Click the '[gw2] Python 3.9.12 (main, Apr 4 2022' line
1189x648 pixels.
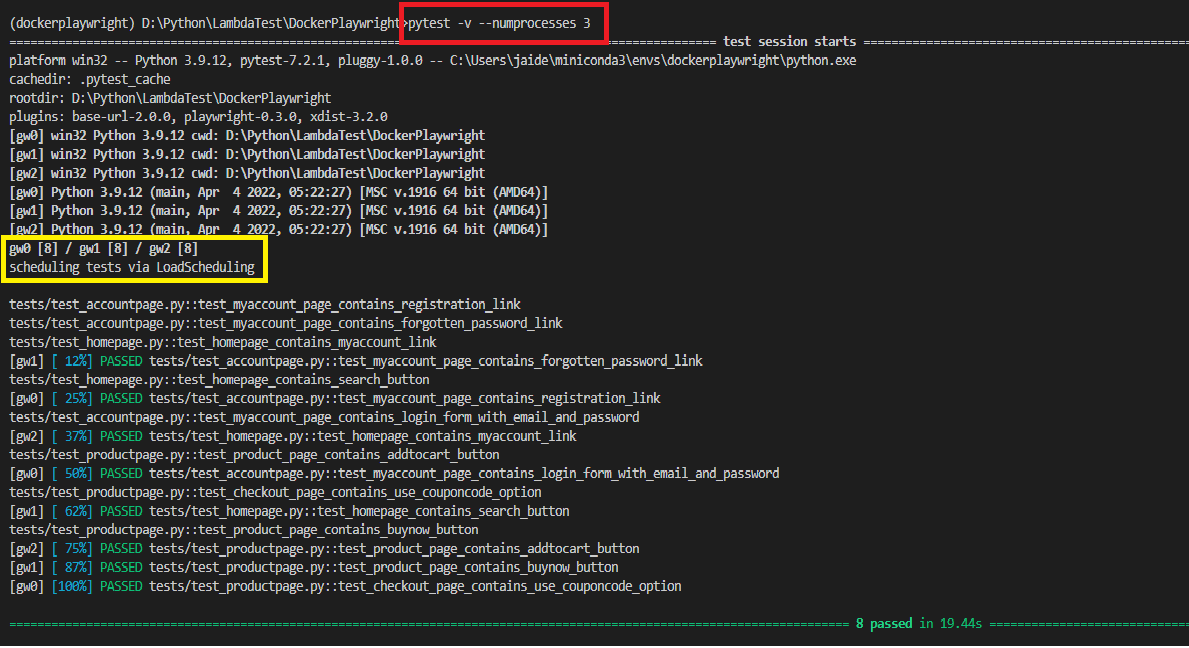click(278, 230)
